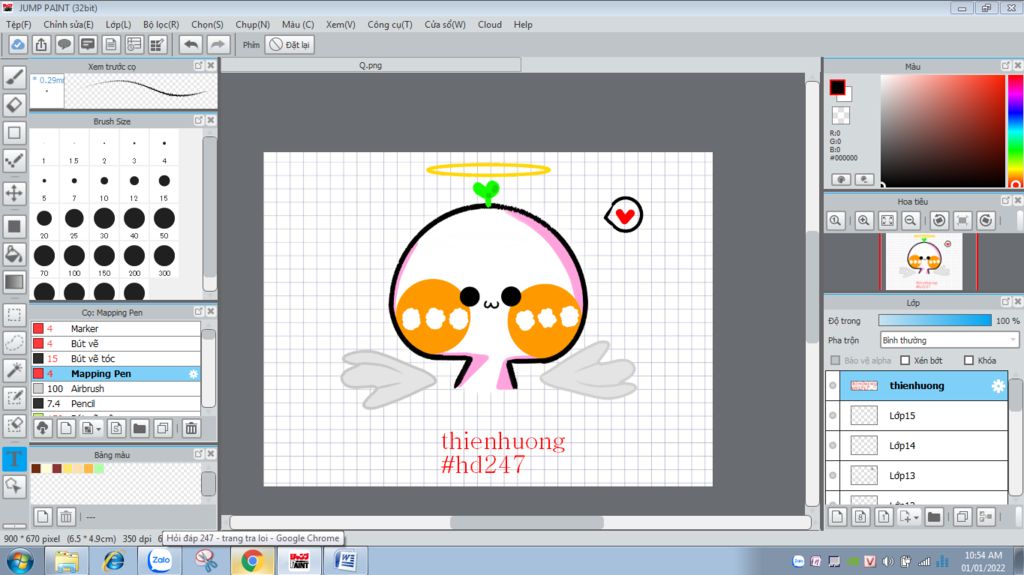
Task: Duplicate layer icon in layer panel
Action: click(962, 517)
